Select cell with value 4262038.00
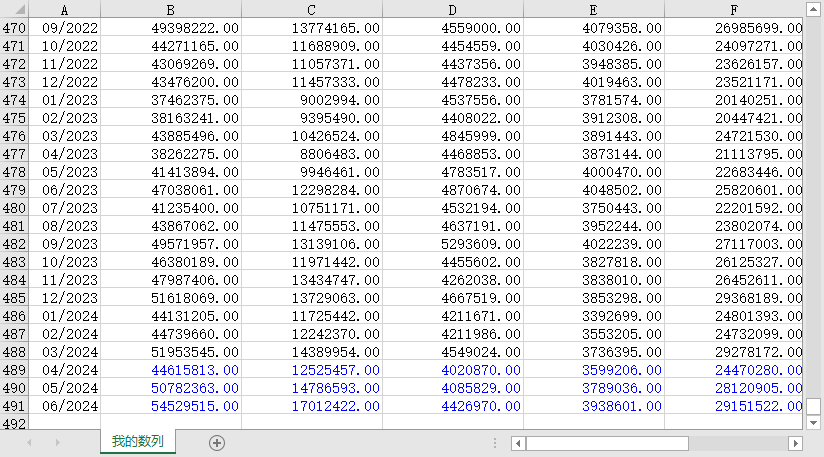The width and height of the screenshot is (824, 457). point(452,280)
